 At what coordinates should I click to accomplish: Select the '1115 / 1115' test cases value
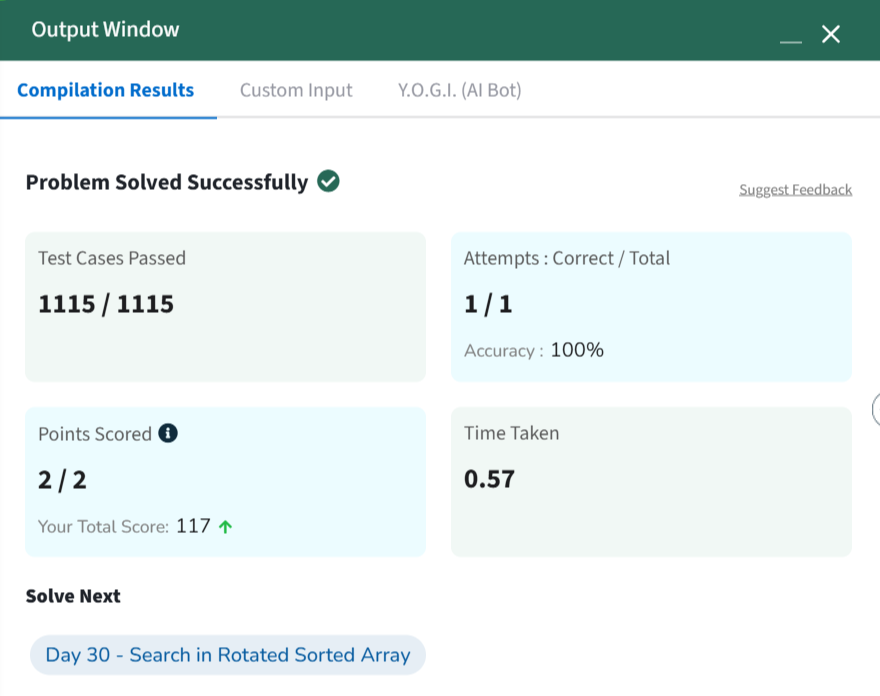coord(106,304)
